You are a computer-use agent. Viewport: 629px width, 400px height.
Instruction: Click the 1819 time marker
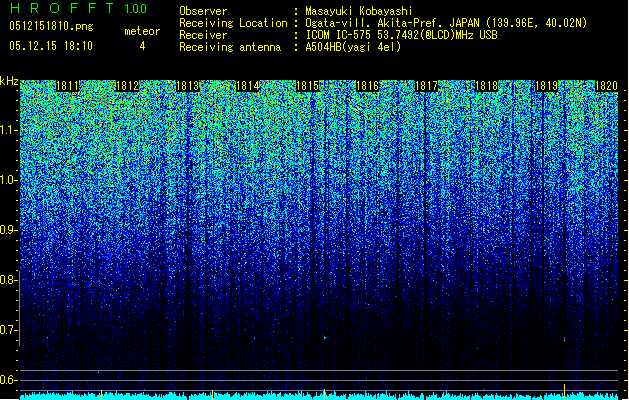(546, 86)
